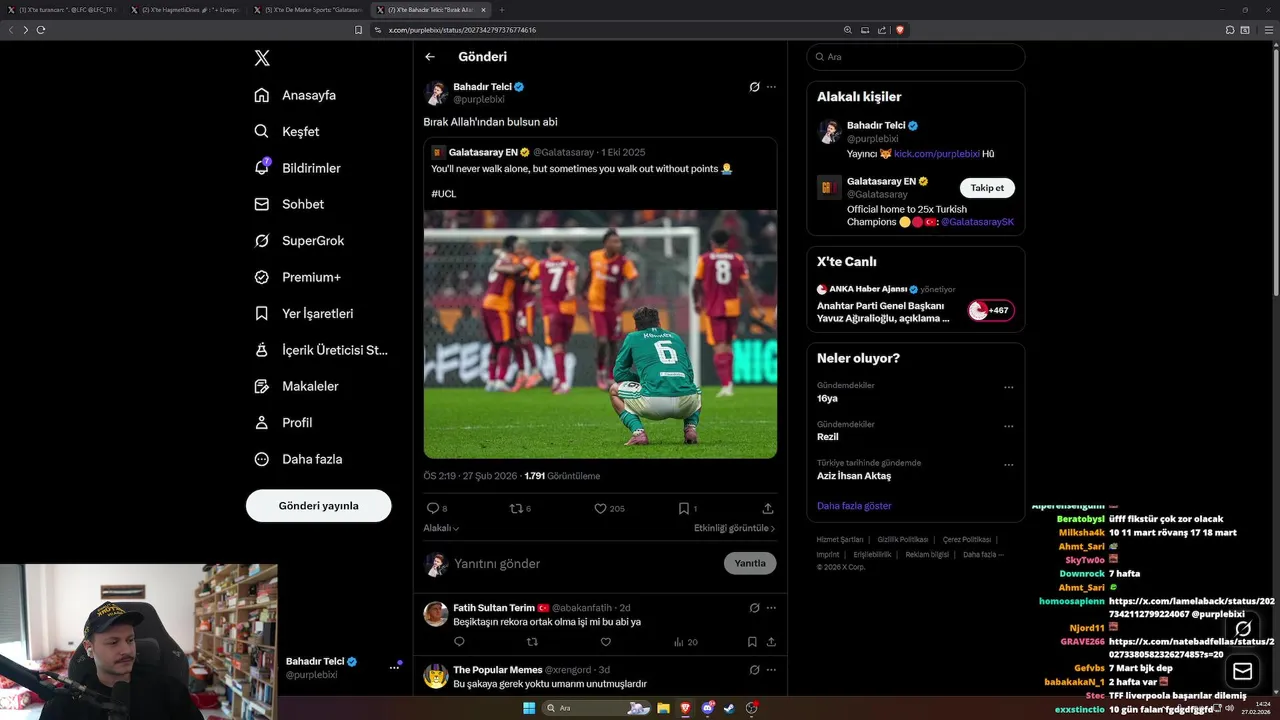Open more options for the Rezil trend

[x=1008, y=426]
